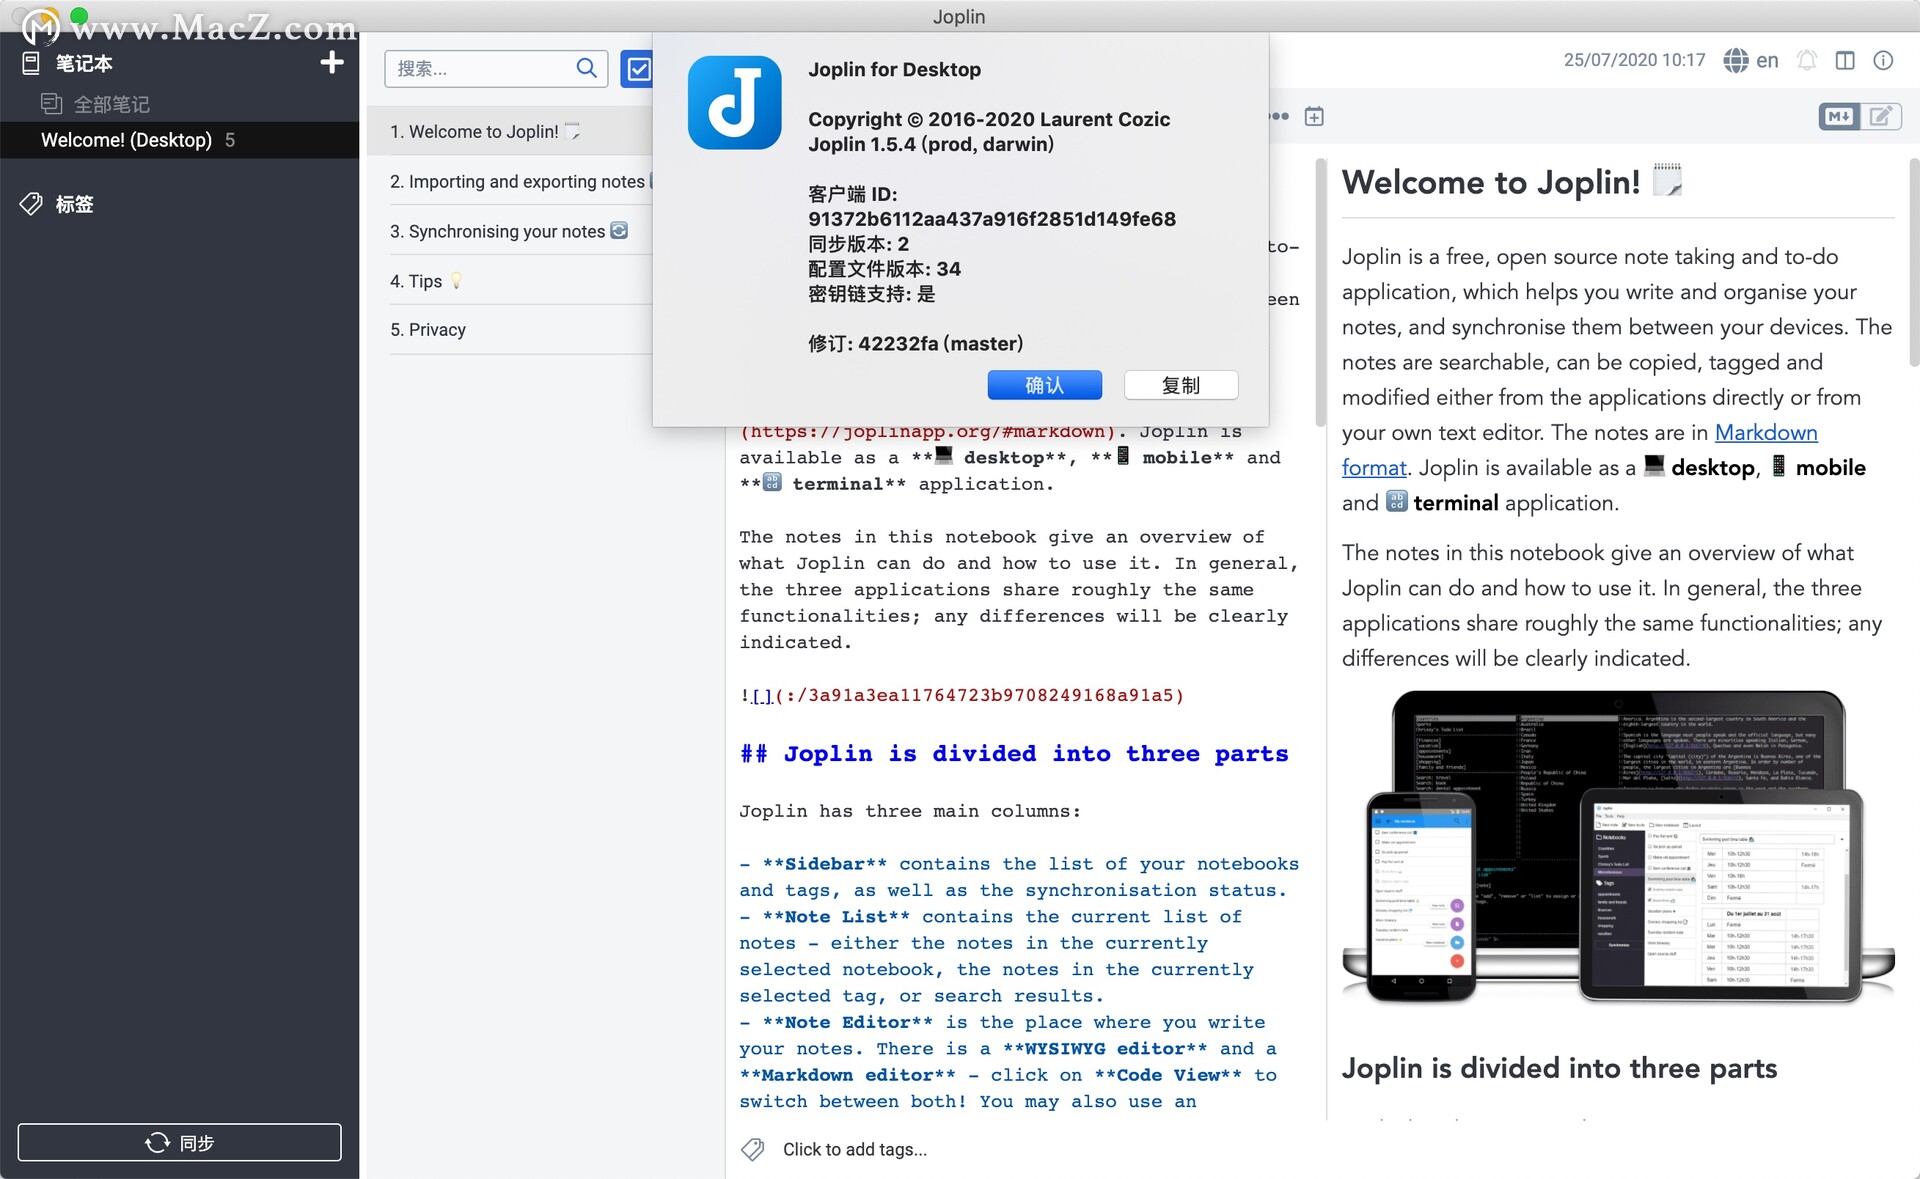Click the editor pane vertical scrollbar
Viewport: 1920px width, 1179px height.
coord(1320,292)
